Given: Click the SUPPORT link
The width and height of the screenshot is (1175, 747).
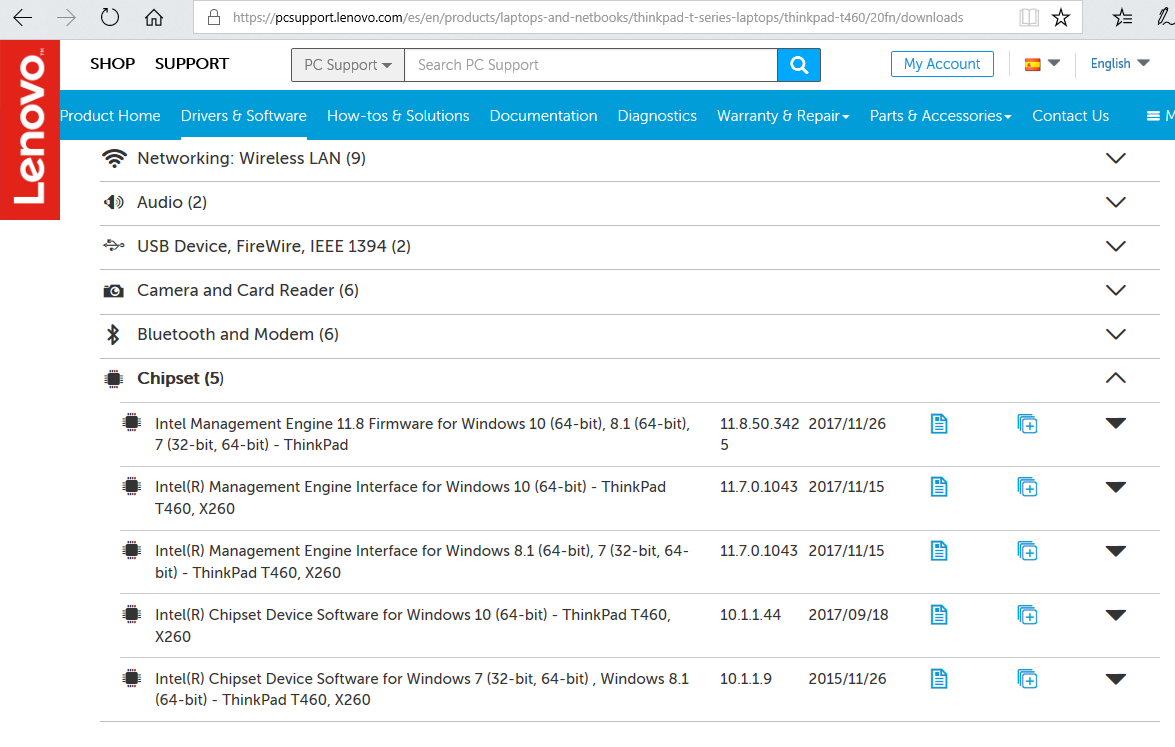Looking at the screenshot, I should click(x=192, y=64).
